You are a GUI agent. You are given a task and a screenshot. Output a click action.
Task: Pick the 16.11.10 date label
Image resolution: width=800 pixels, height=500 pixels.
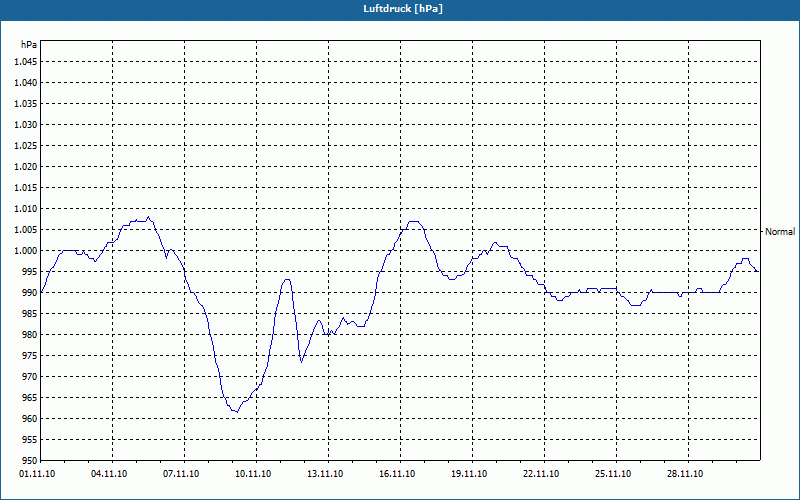coord(397,474)
